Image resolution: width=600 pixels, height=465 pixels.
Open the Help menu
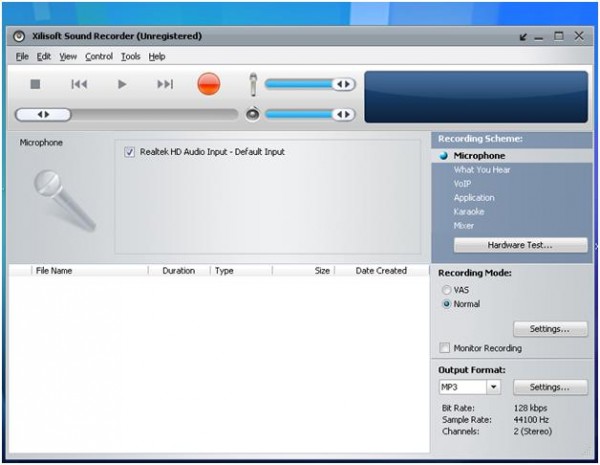click(x=157, y=57)
